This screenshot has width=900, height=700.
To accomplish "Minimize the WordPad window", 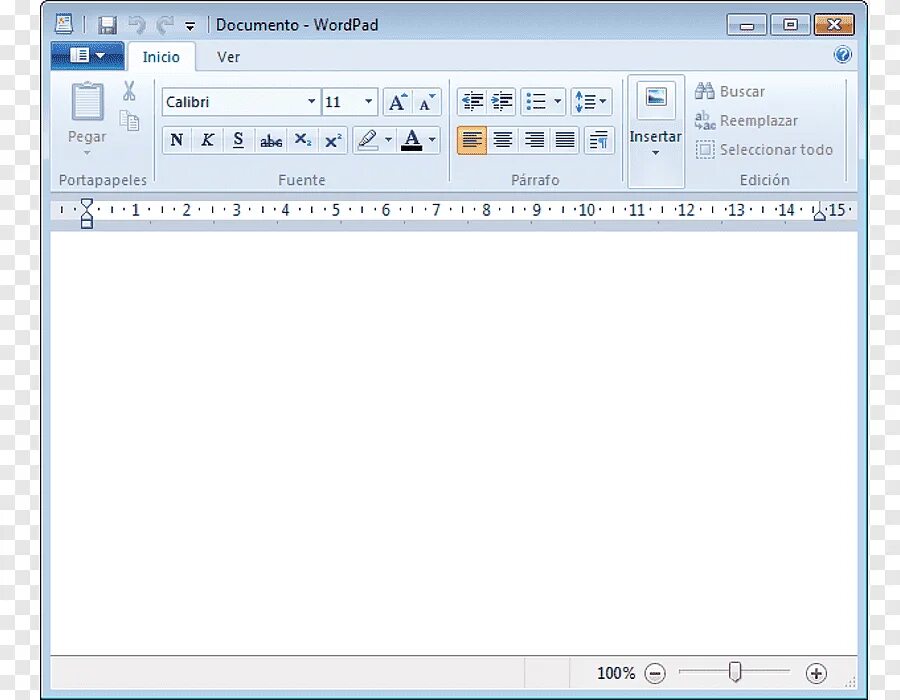I will [747, 25].
